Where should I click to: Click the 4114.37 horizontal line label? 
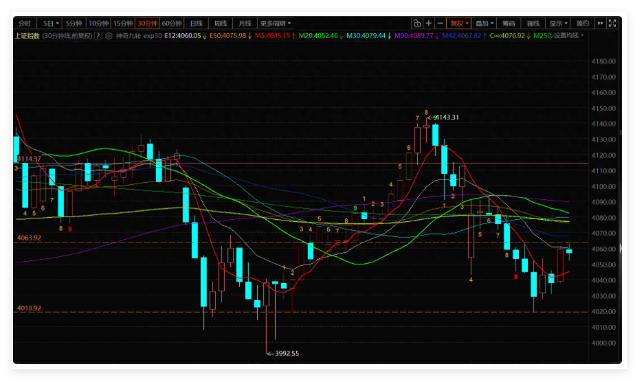[x=29, y=159]
